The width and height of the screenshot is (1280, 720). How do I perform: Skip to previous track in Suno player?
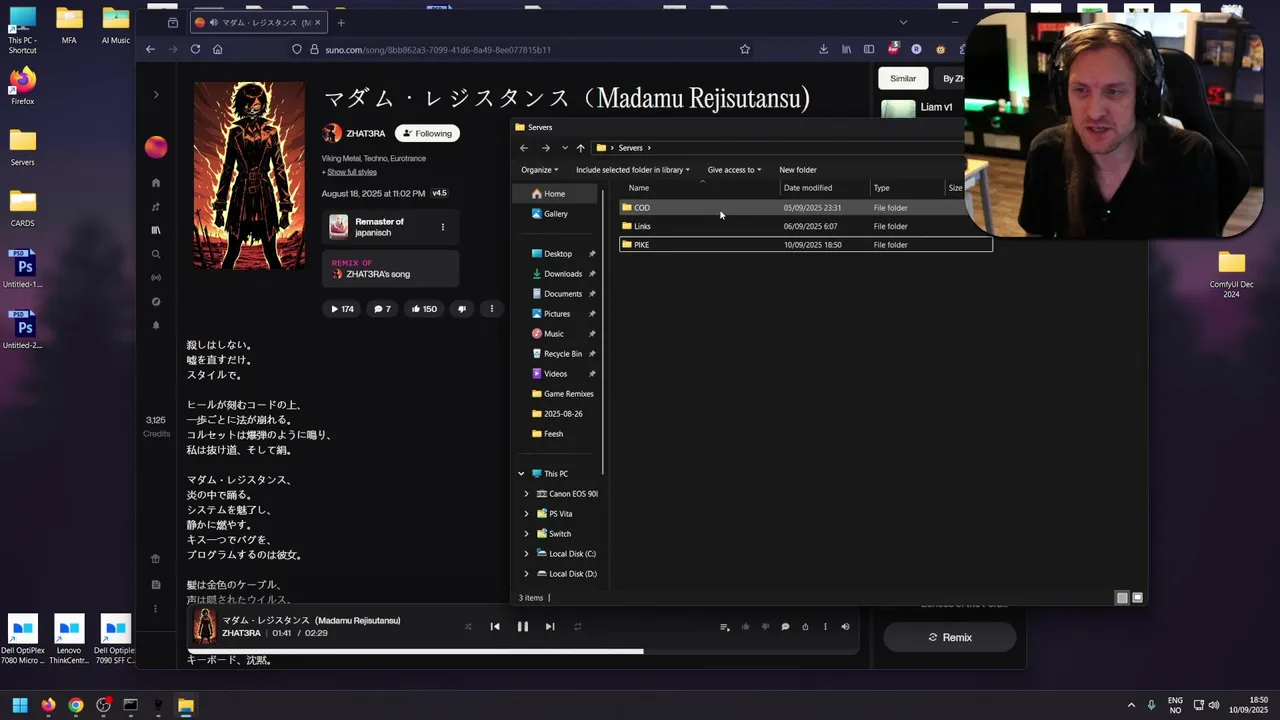pos(494,627)
